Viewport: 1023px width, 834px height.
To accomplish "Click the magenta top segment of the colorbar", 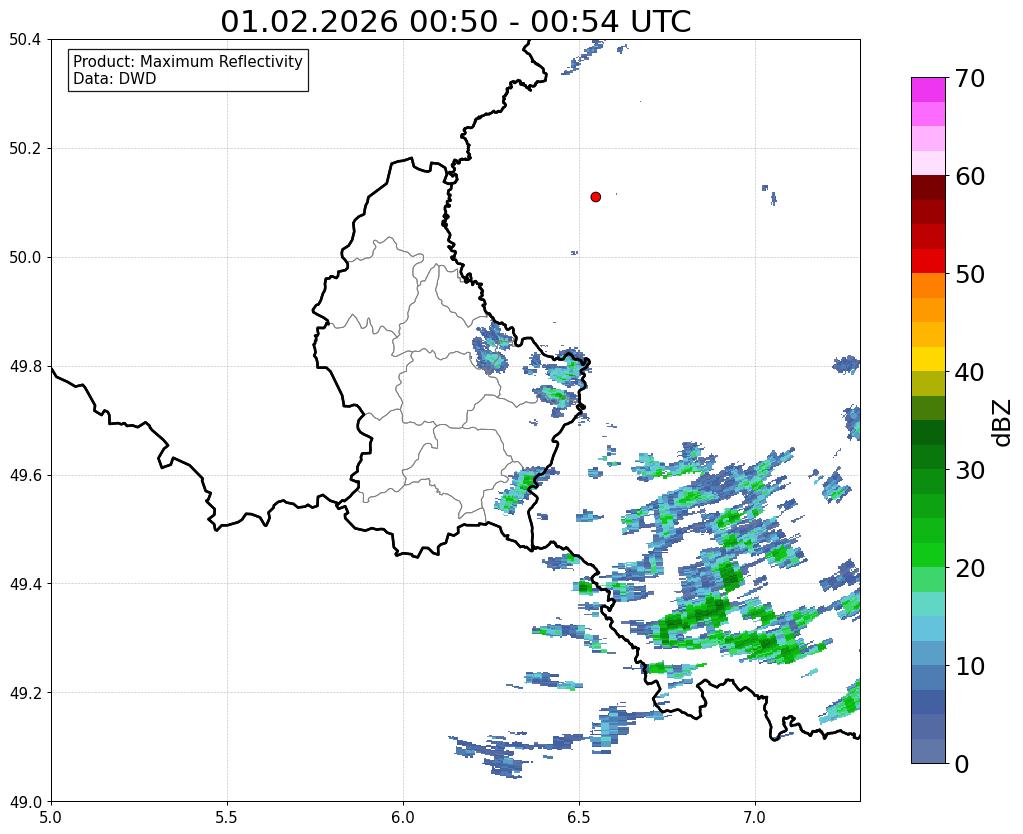I will (x=928, y=89).
